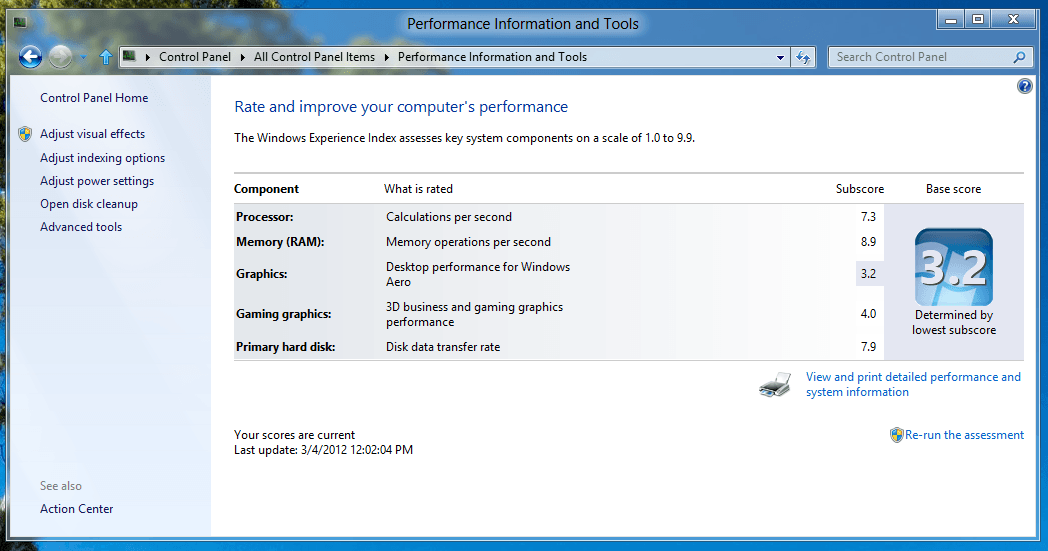Open the address bar history dropdown
Image resolution: width=1048 pixels, height=551 pixels.
tap(780, 58)
